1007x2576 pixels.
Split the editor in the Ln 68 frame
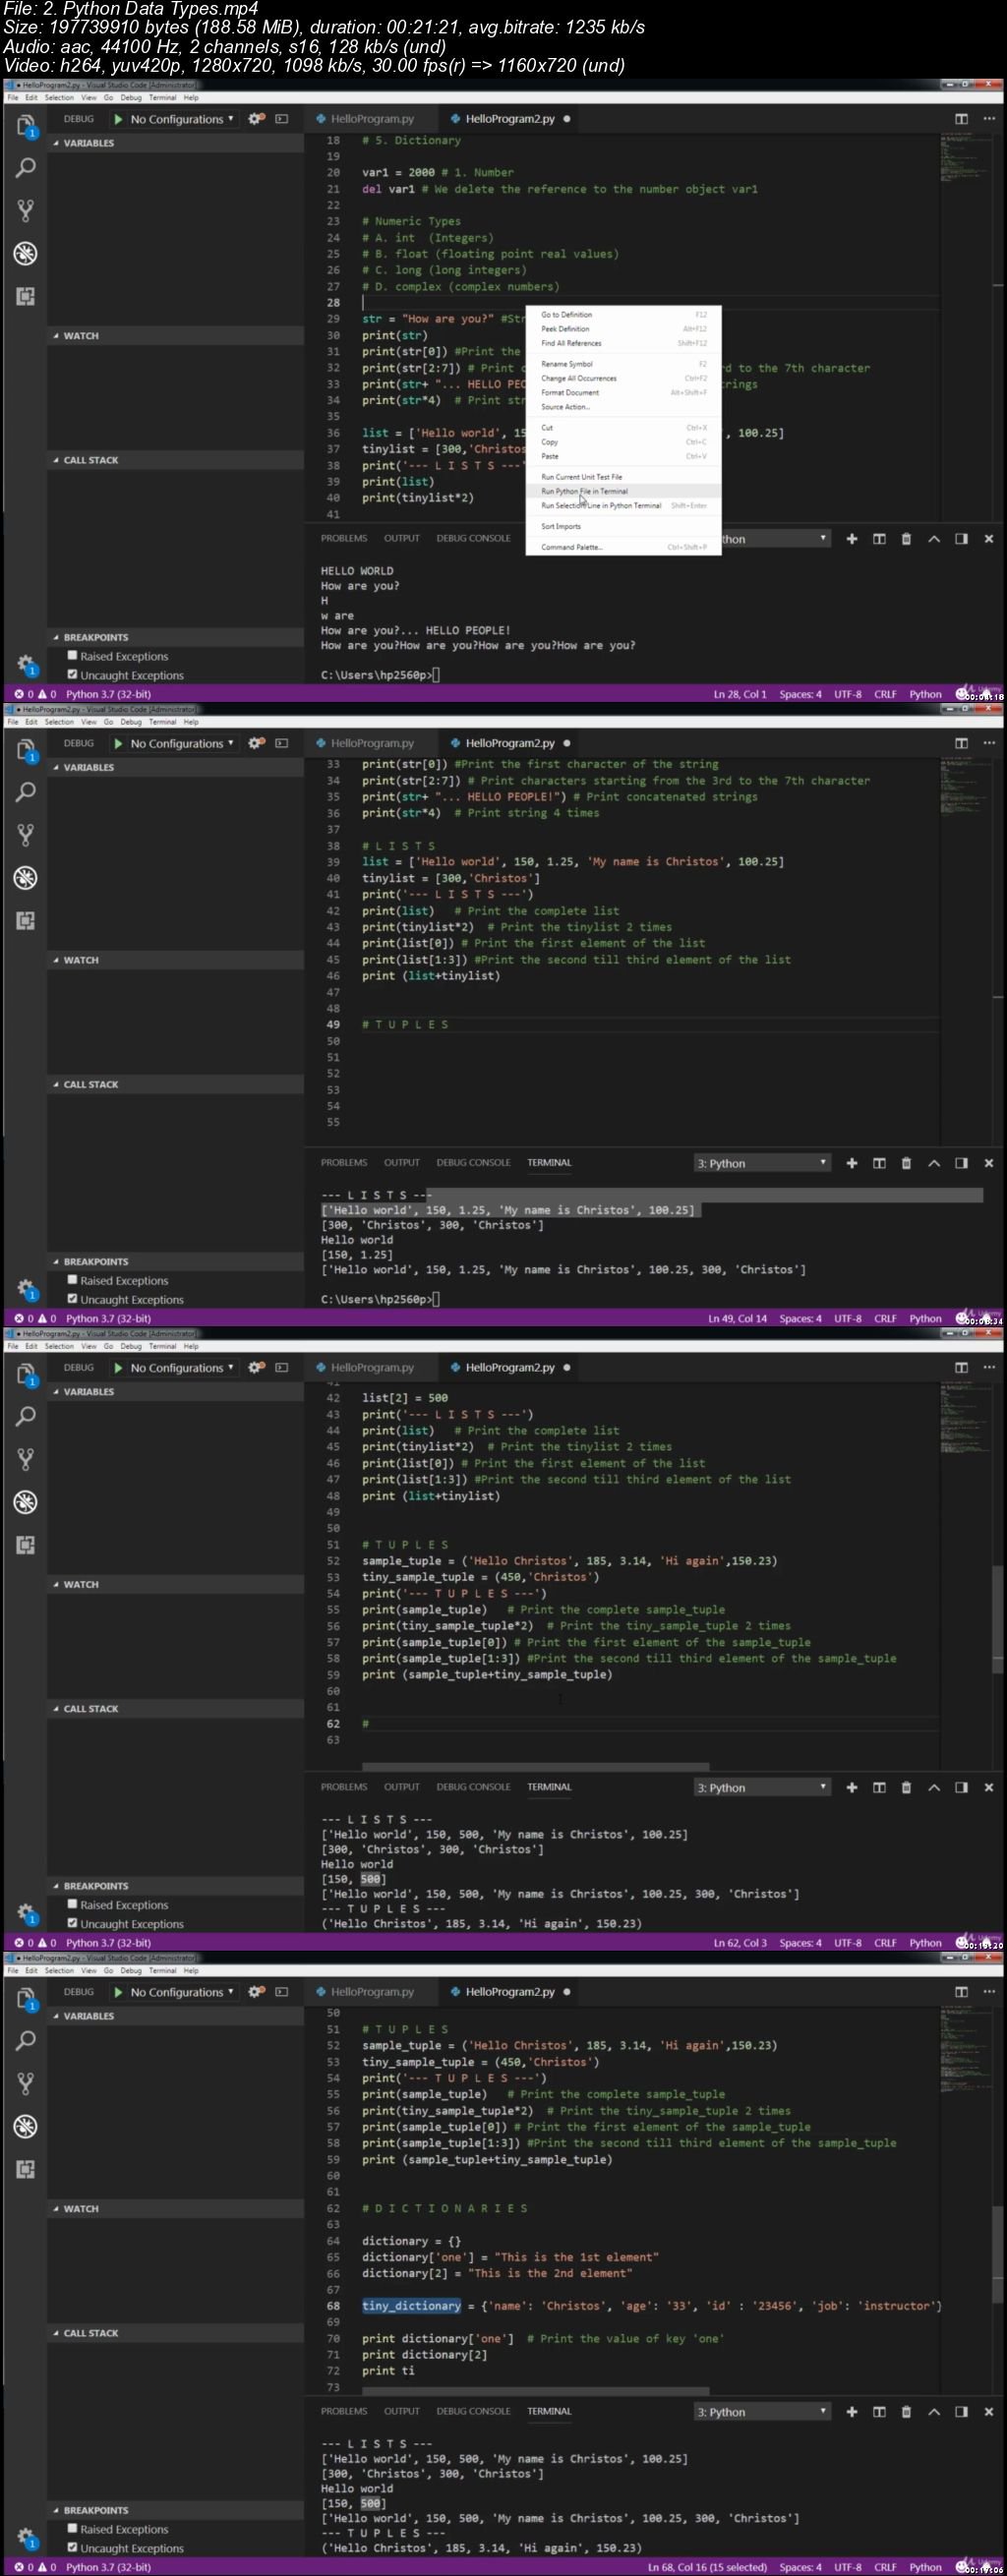961,1992
